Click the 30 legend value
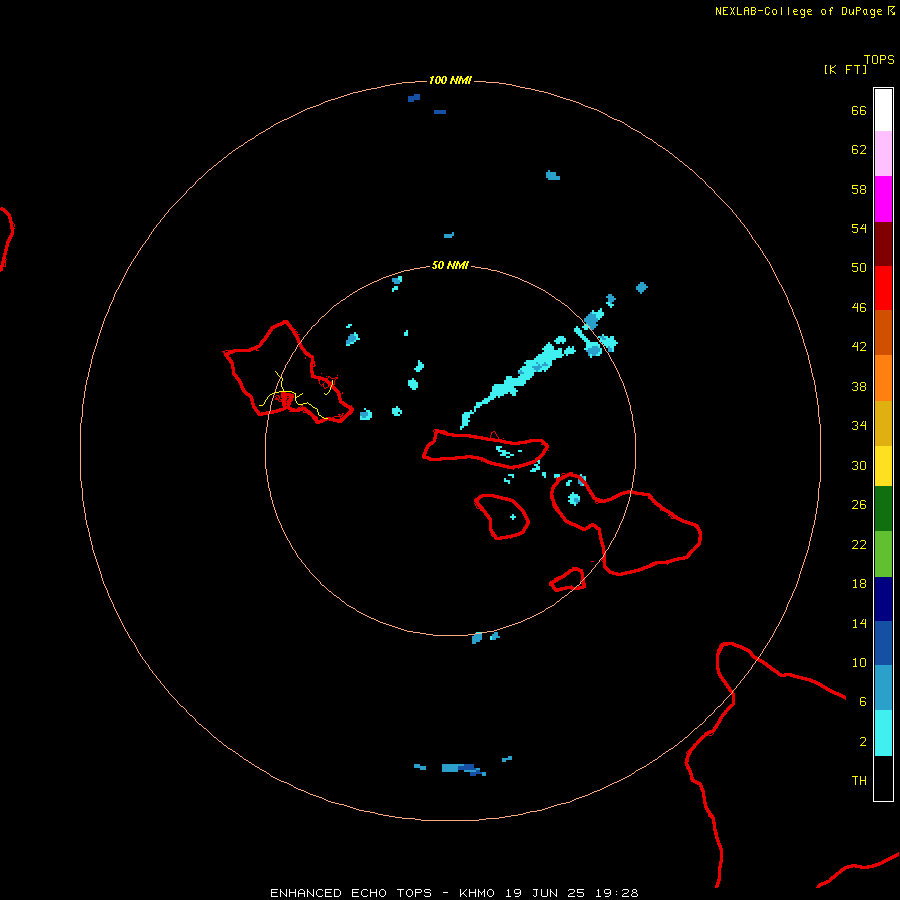This screenshot has width=900, height=900. coord(859,465)
